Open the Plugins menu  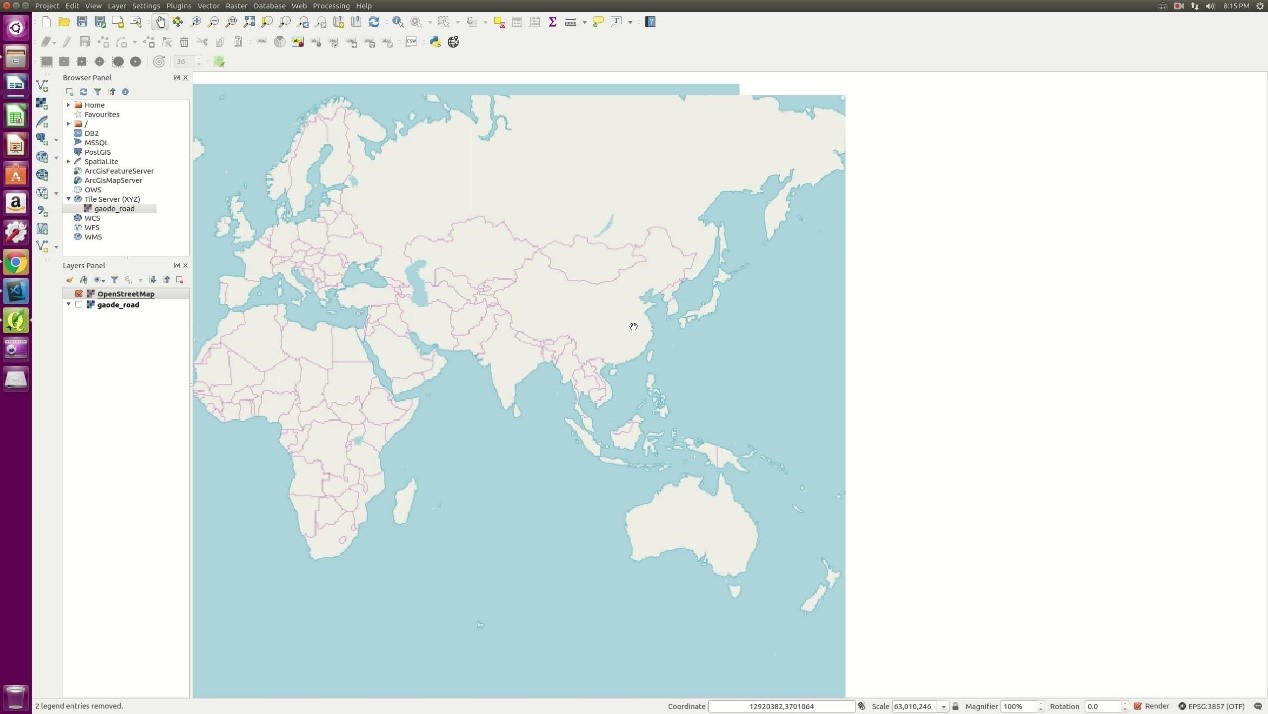pyautogui.click(x=178, y=6)
